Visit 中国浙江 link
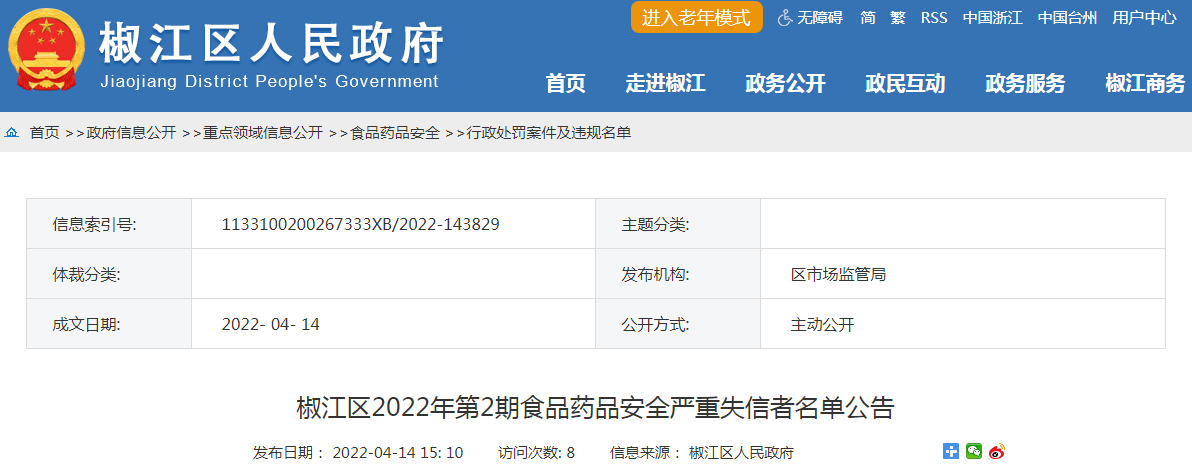The height and width of the screenshot is (471, 1192). (993, 17)
